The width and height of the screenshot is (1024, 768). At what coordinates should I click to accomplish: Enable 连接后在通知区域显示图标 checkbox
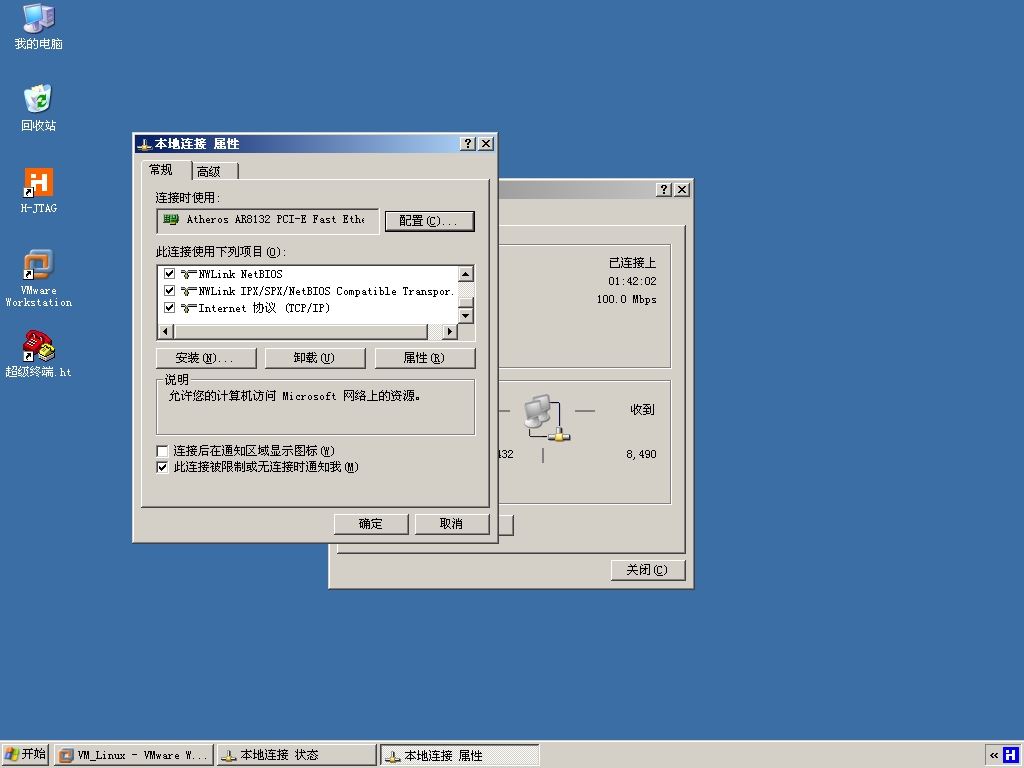[x=163, y=451]
